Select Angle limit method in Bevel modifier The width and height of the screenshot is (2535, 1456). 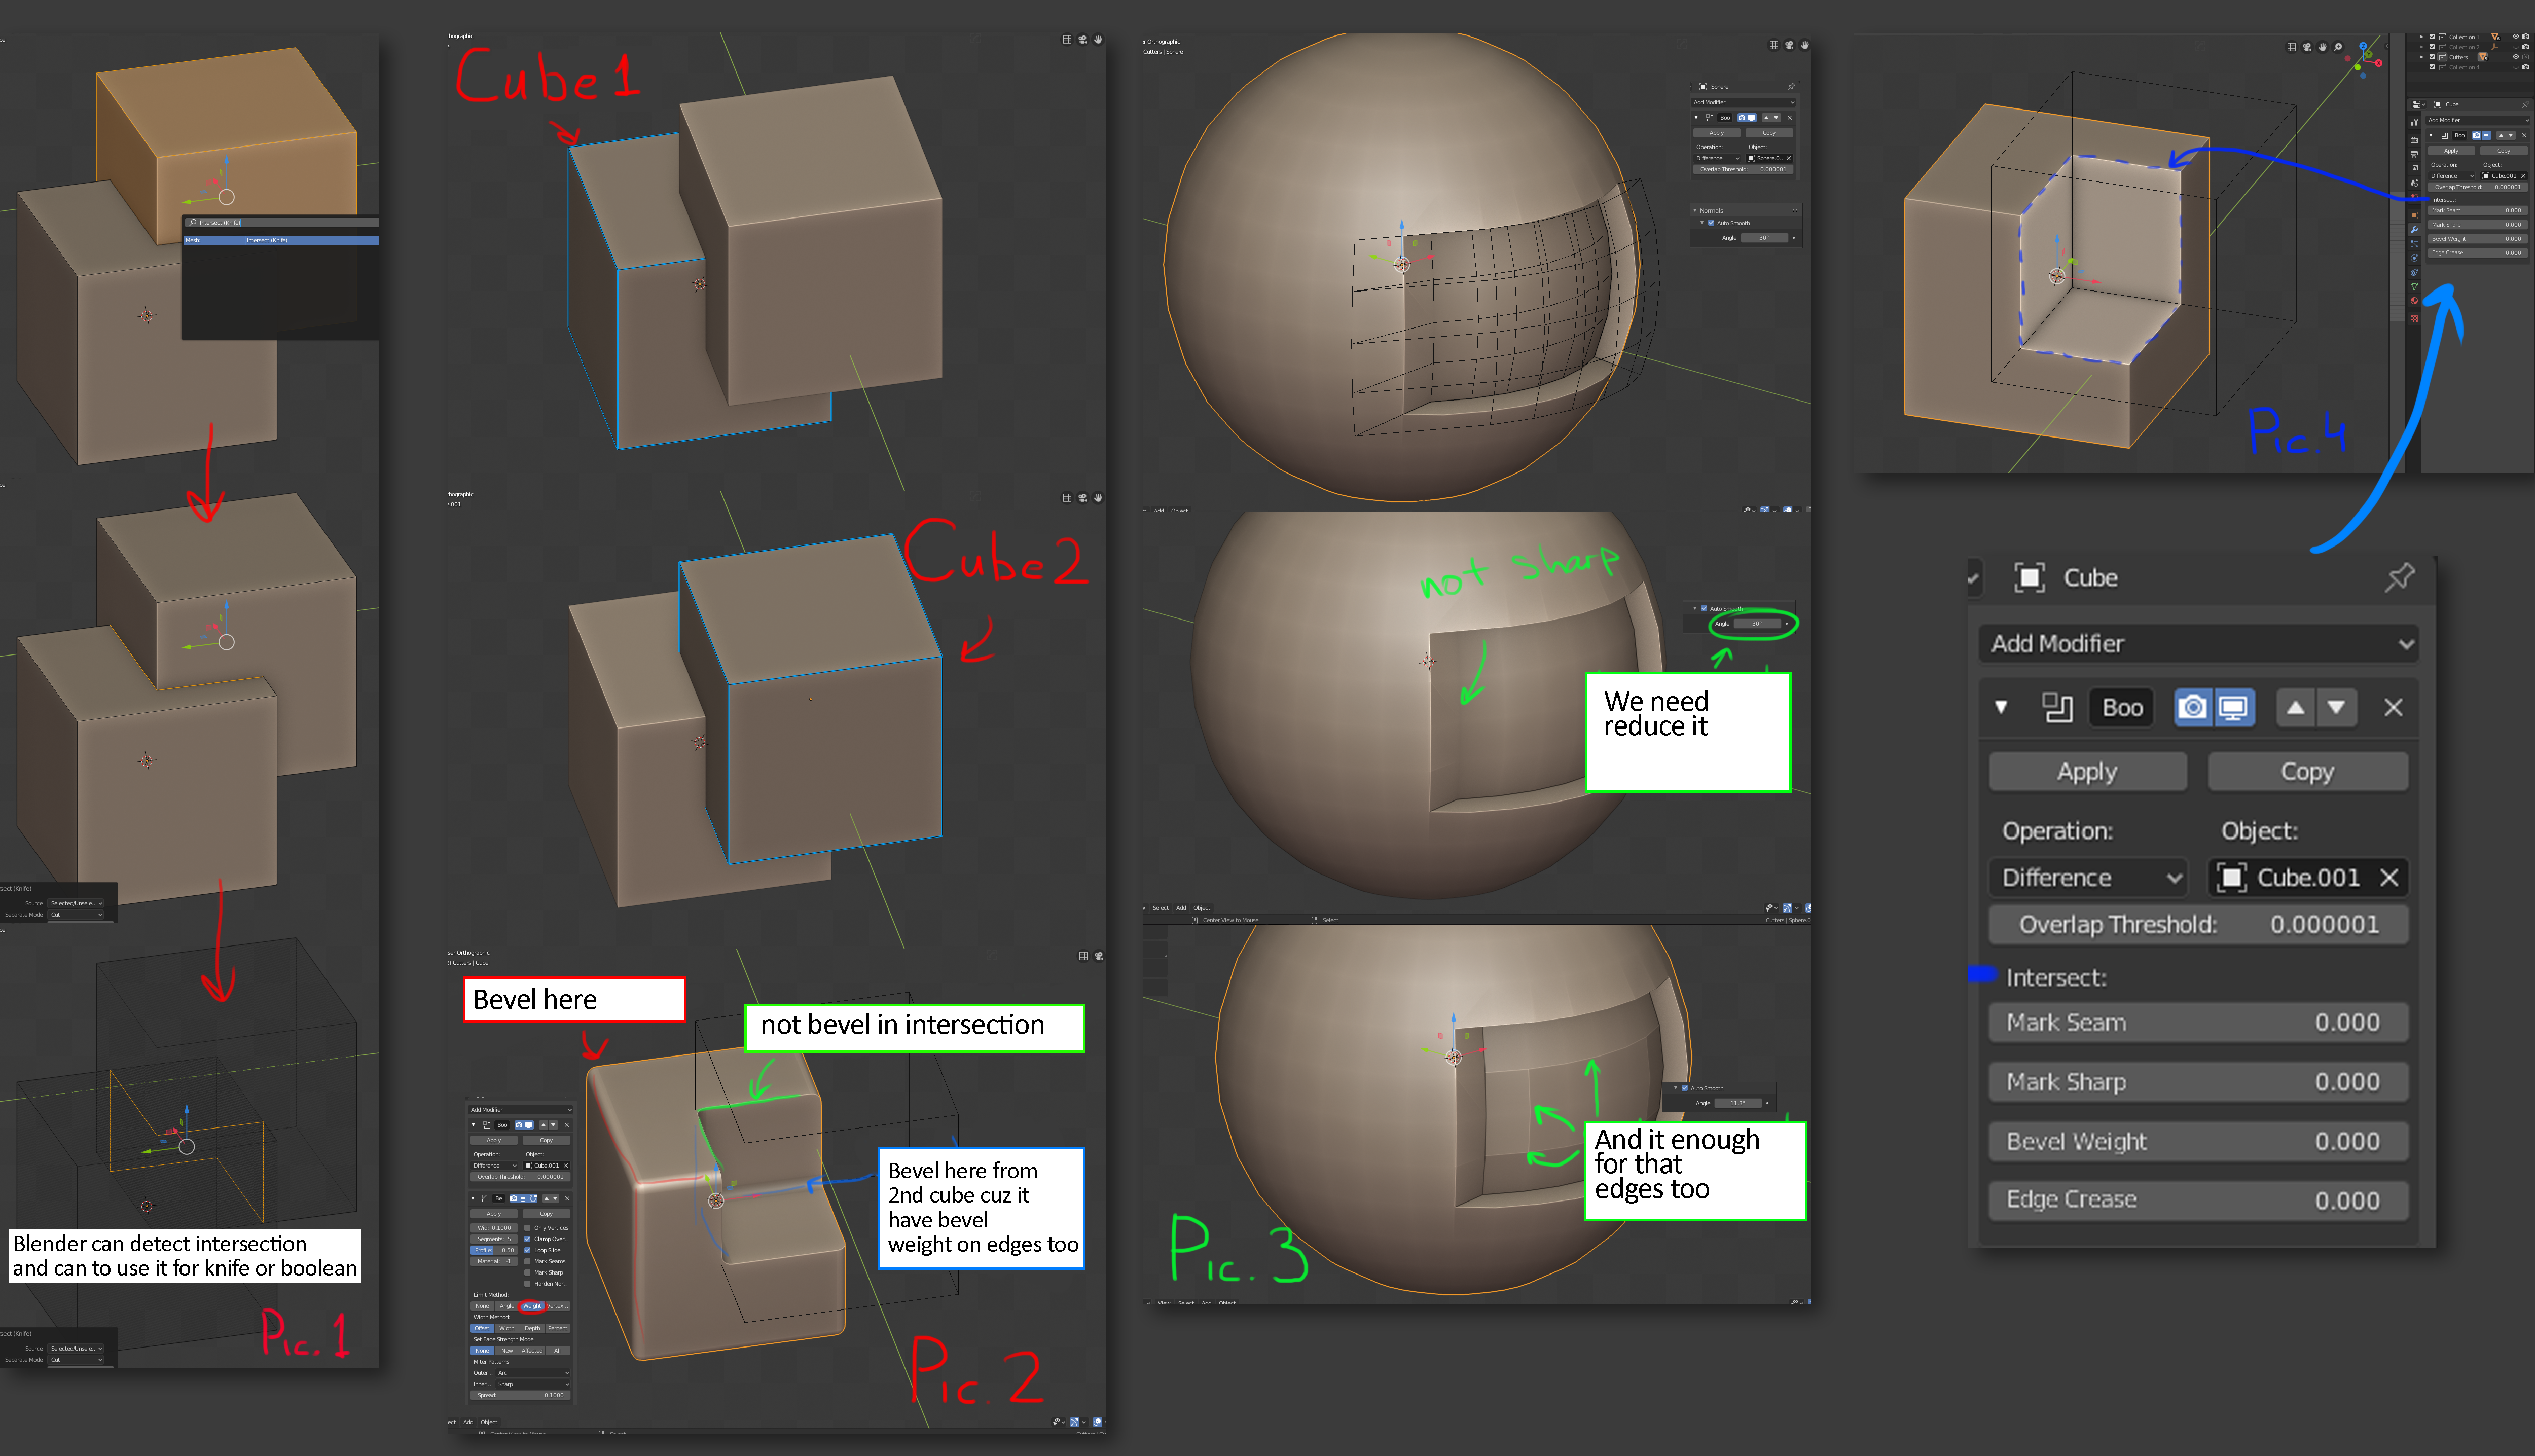click(507, 1306)
